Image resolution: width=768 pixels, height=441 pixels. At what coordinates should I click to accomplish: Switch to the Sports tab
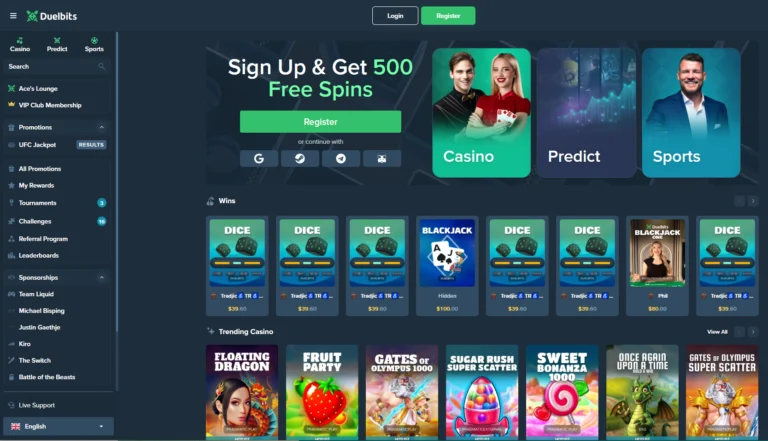[x=94, y=45]
